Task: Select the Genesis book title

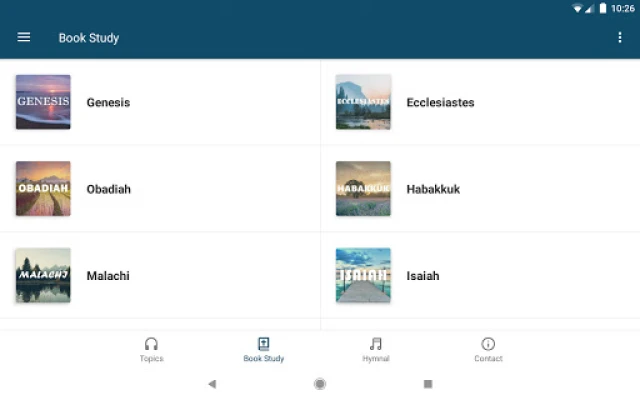Action: (108, 102)
